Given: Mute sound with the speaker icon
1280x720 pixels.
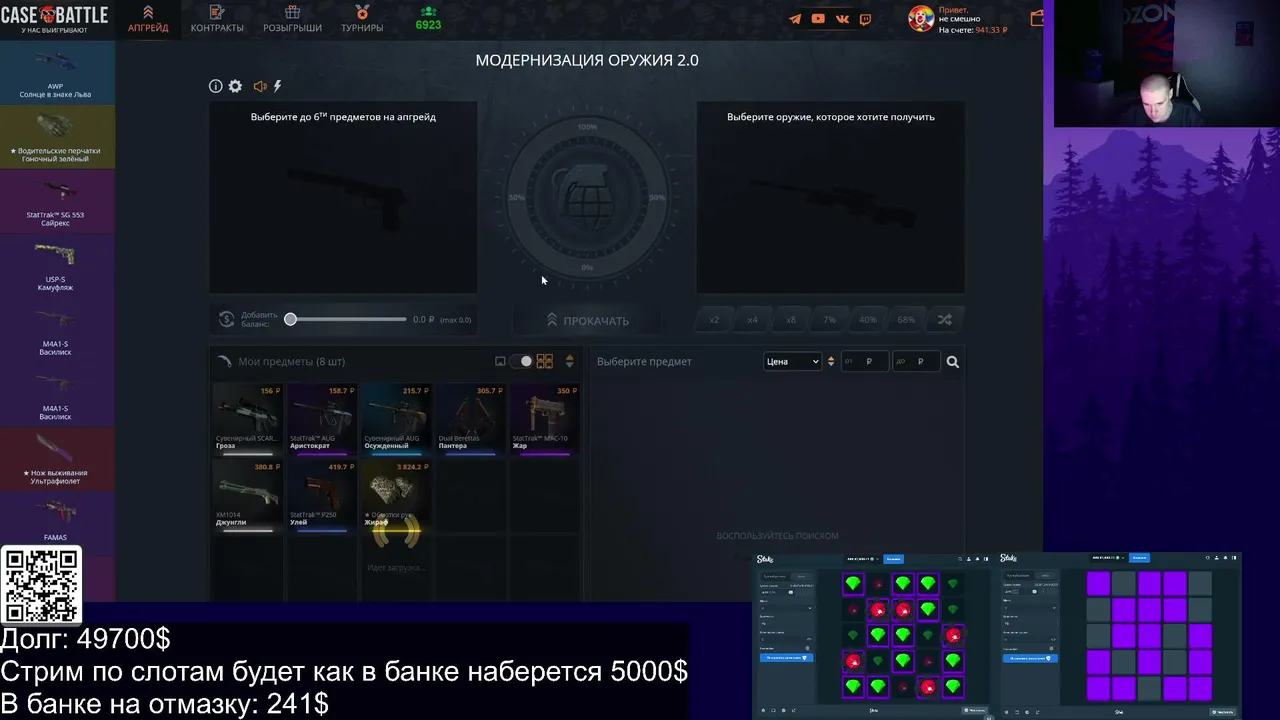Looking at the screenshot, I should tap(260, 87).
